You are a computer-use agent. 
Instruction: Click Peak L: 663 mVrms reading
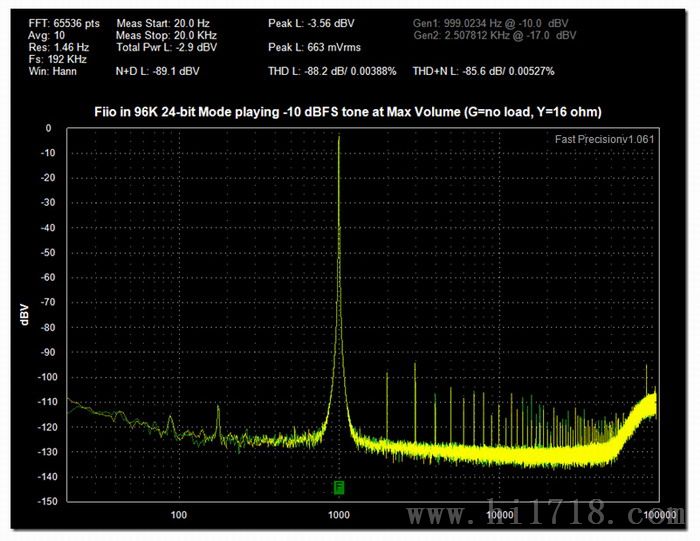[314, 47]
